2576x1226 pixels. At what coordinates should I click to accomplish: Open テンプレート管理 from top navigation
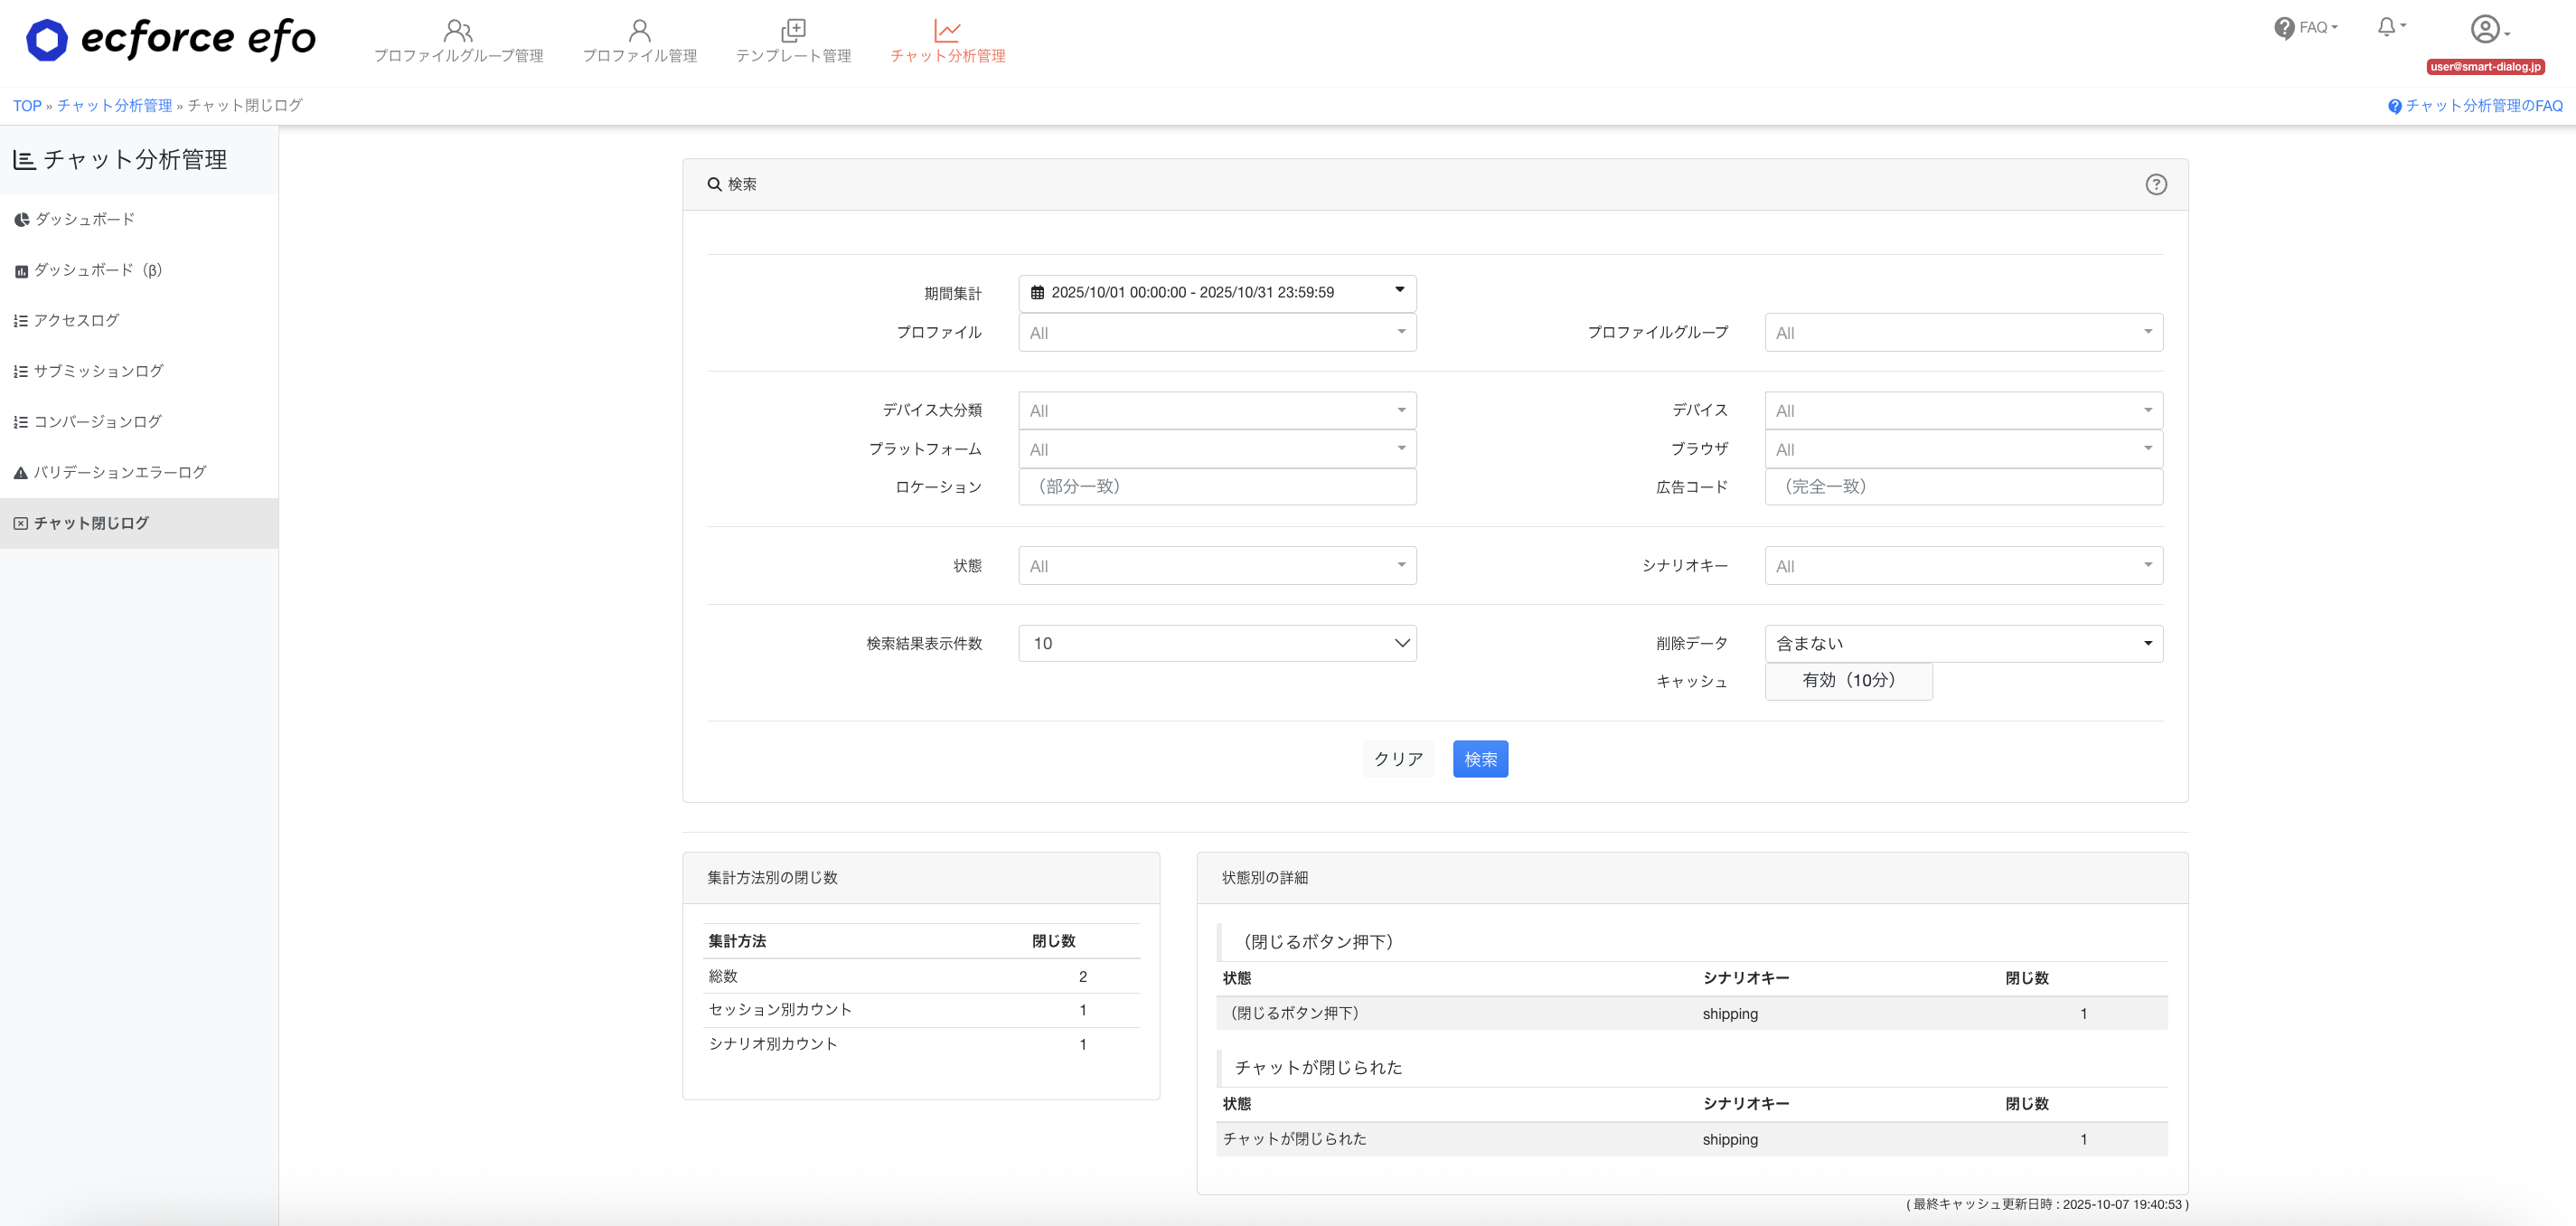click(793, 42)
